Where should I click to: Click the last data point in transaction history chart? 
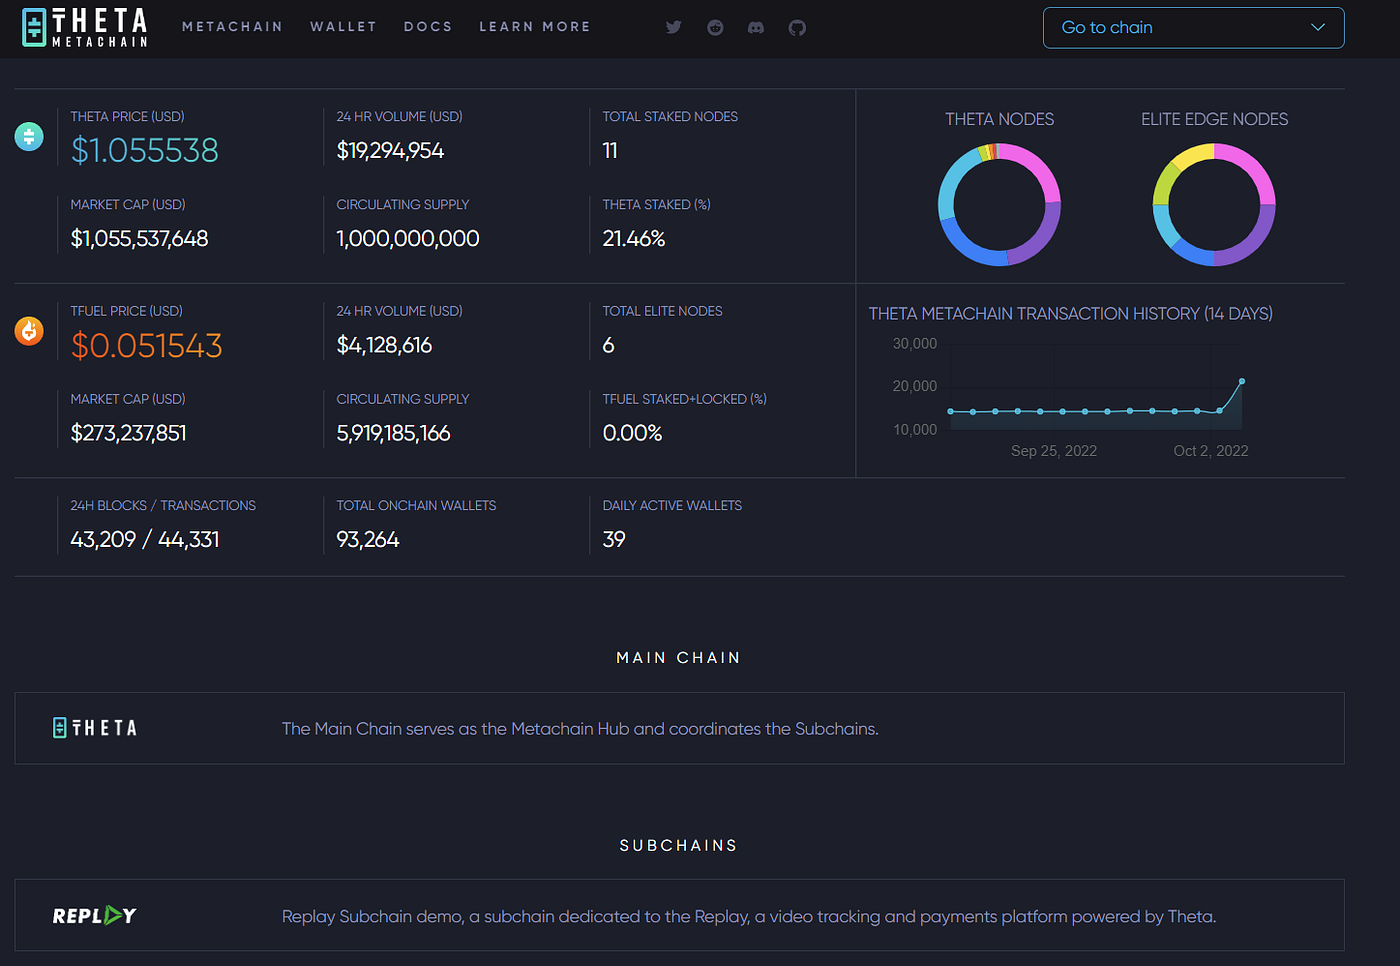coord(1242,381)
